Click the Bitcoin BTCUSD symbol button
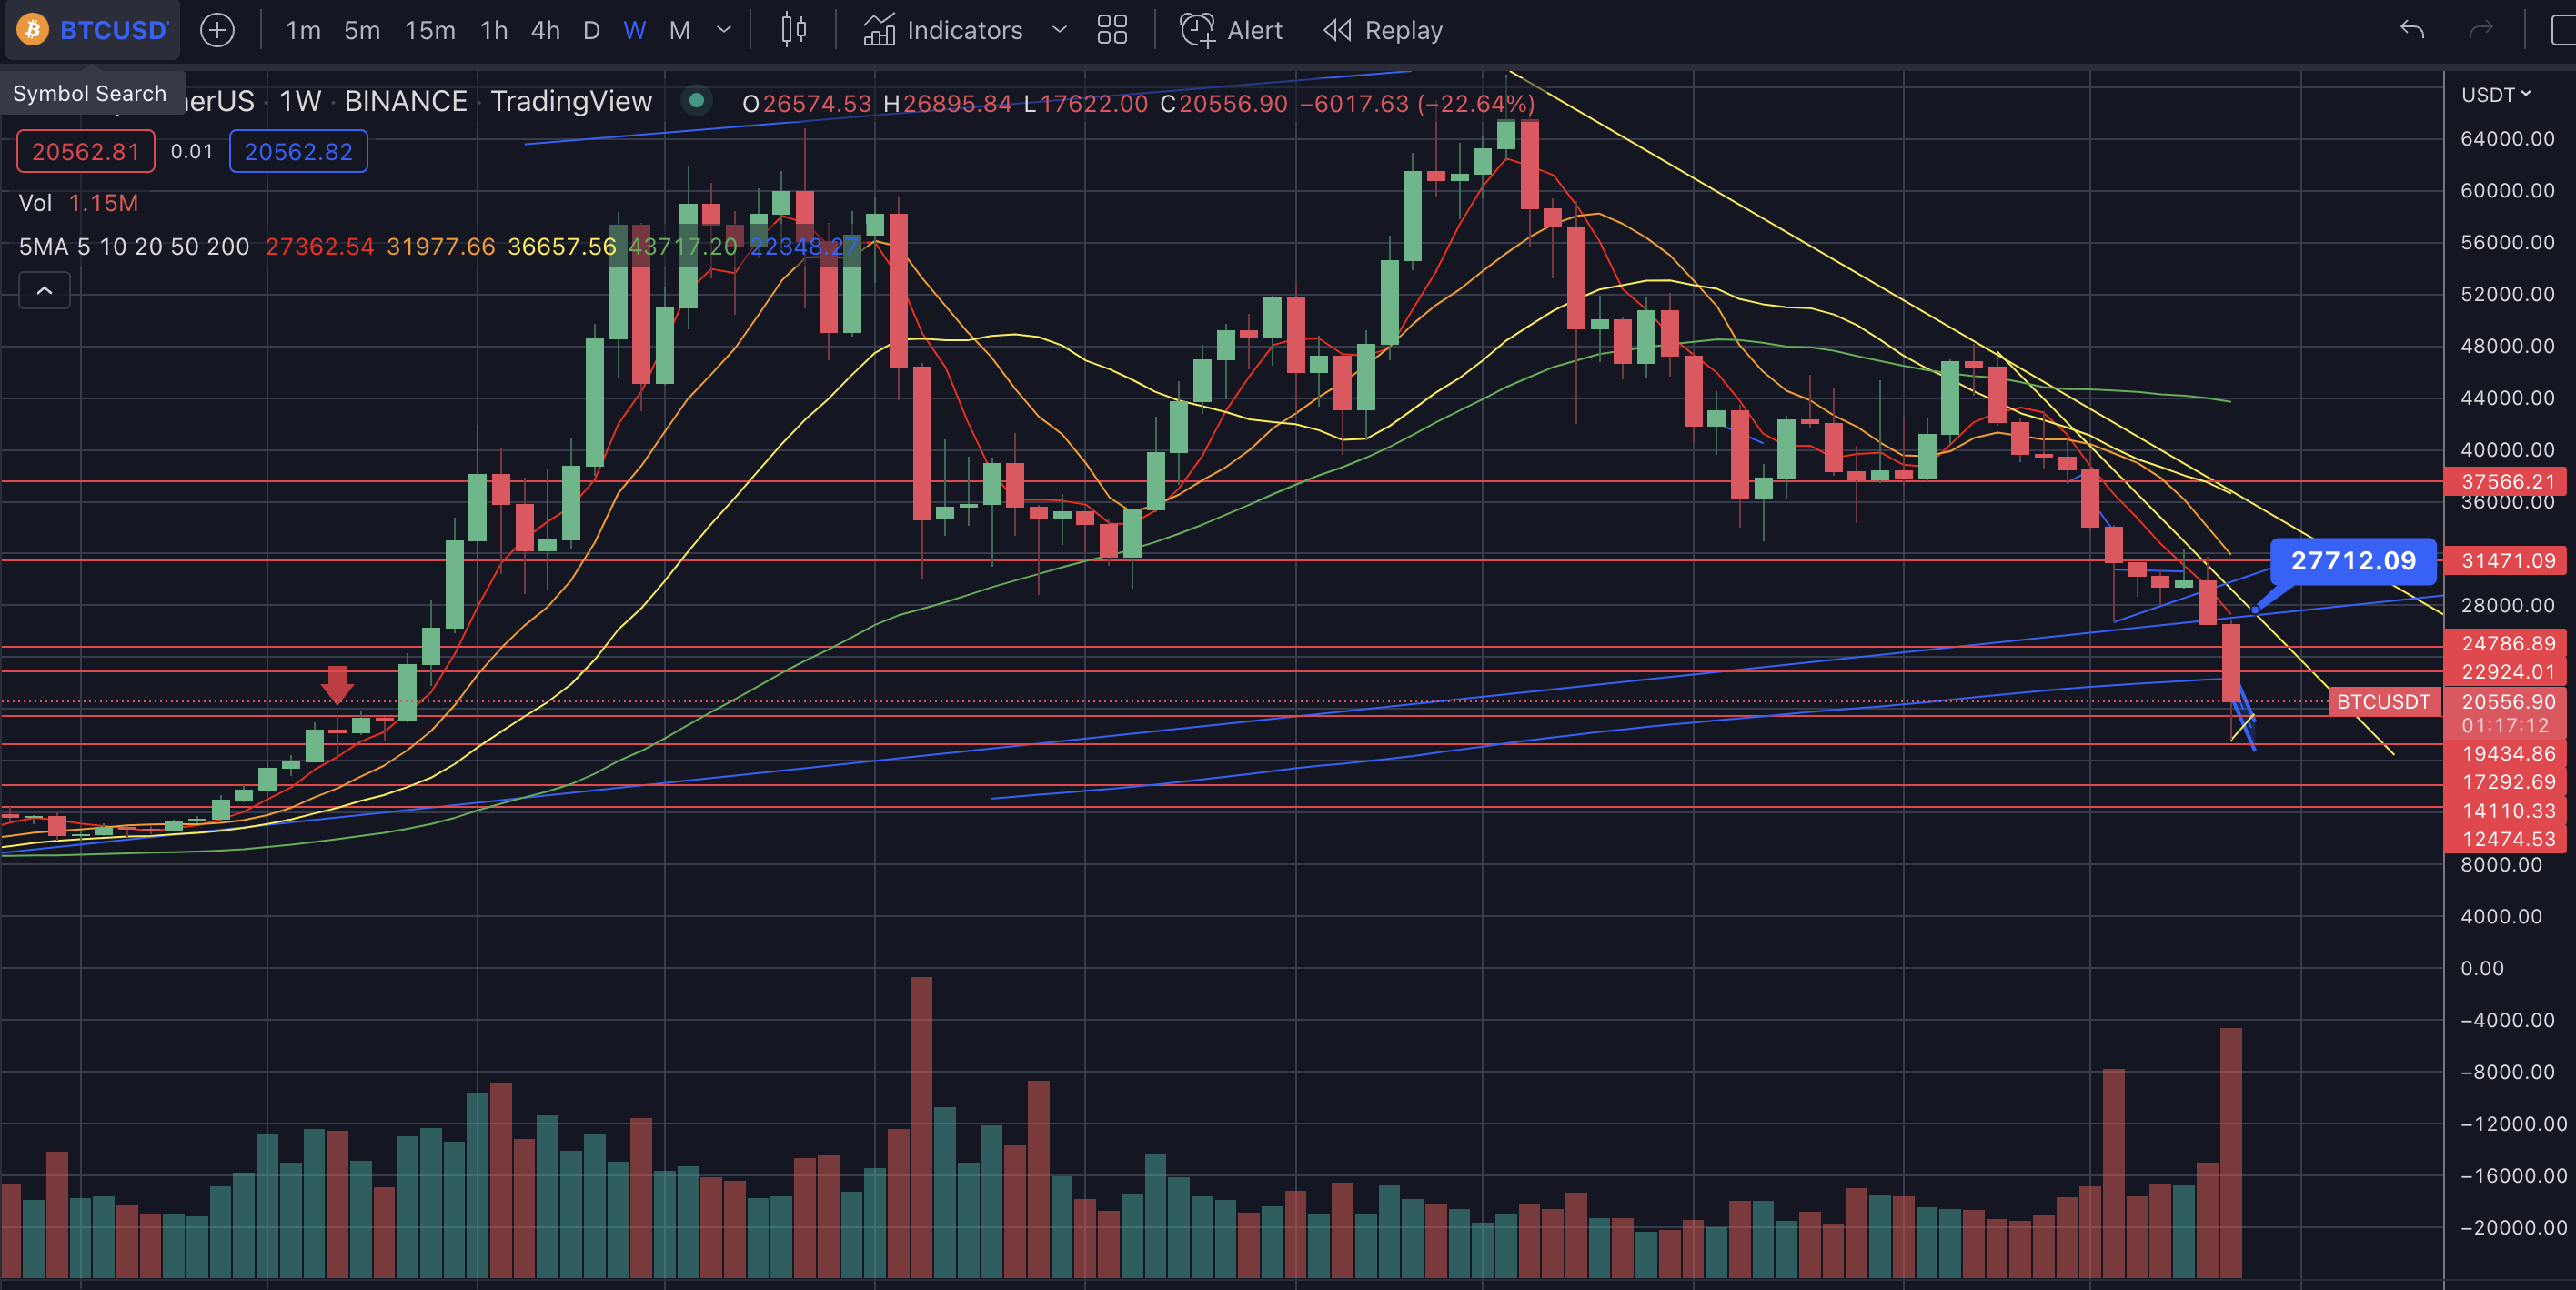Screen dimensions: 2576x1290 coord(93,30)
